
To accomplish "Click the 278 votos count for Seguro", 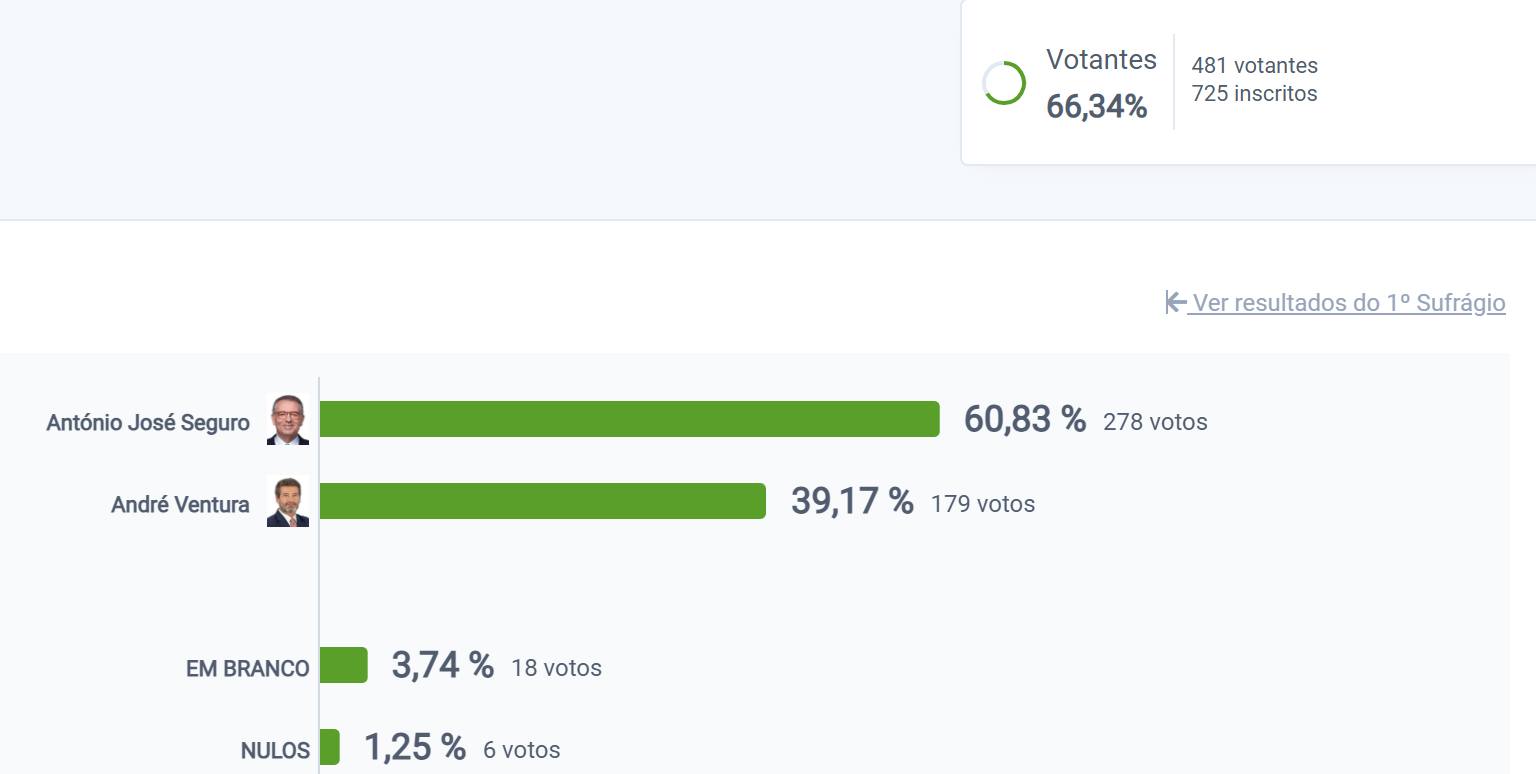I will (x=1155, y=422).
